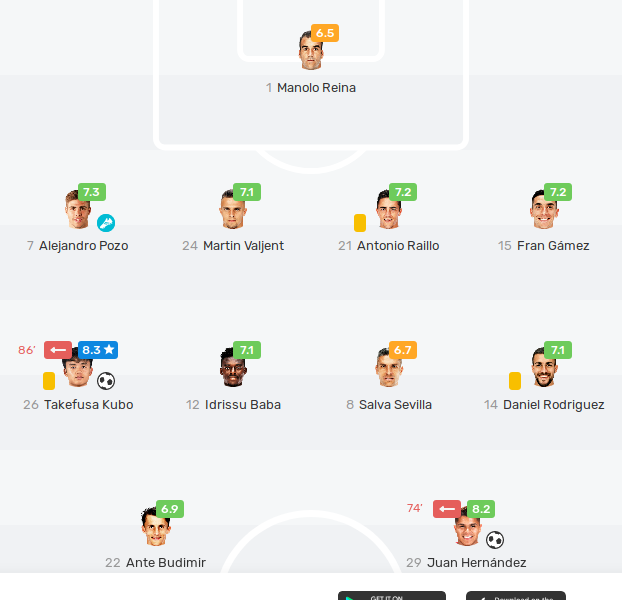Viewport: 622px width, 600px height.
Task: Select Idrissu Baba's player photo
Action: tap(233, 367)
